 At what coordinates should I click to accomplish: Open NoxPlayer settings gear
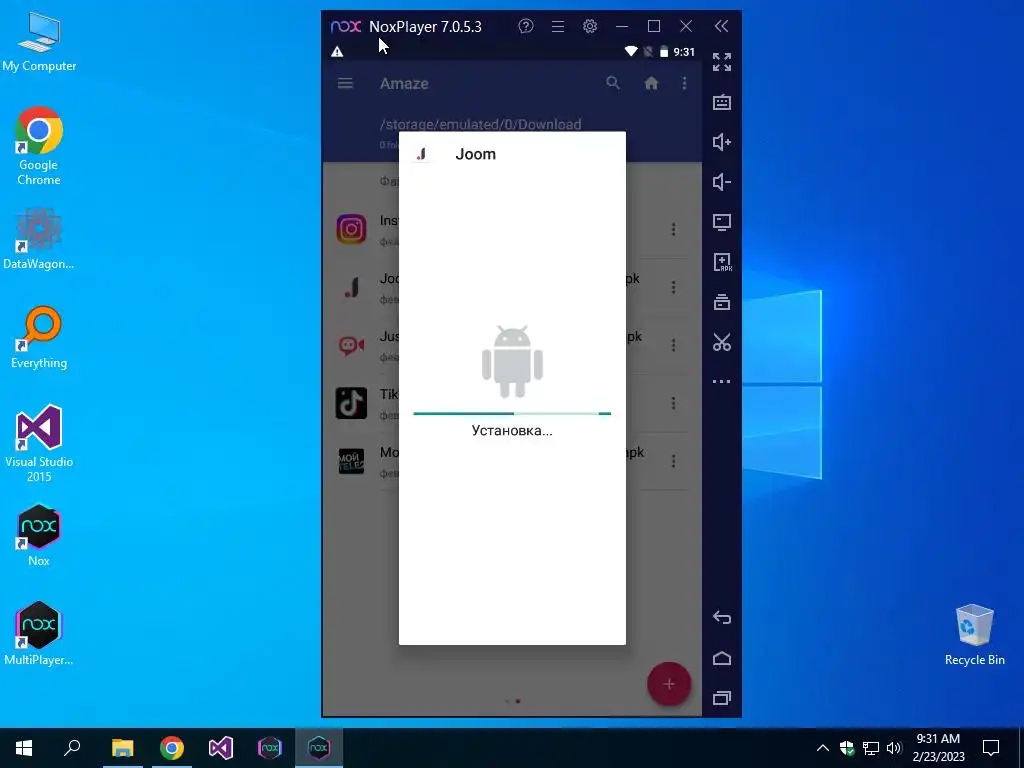pyautogui.click(x=590, y=26)
